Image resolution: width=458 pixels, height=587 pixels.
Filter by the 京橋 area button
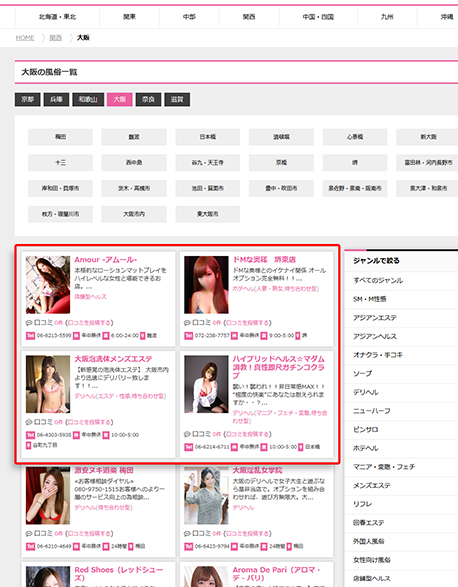[281, 163]
